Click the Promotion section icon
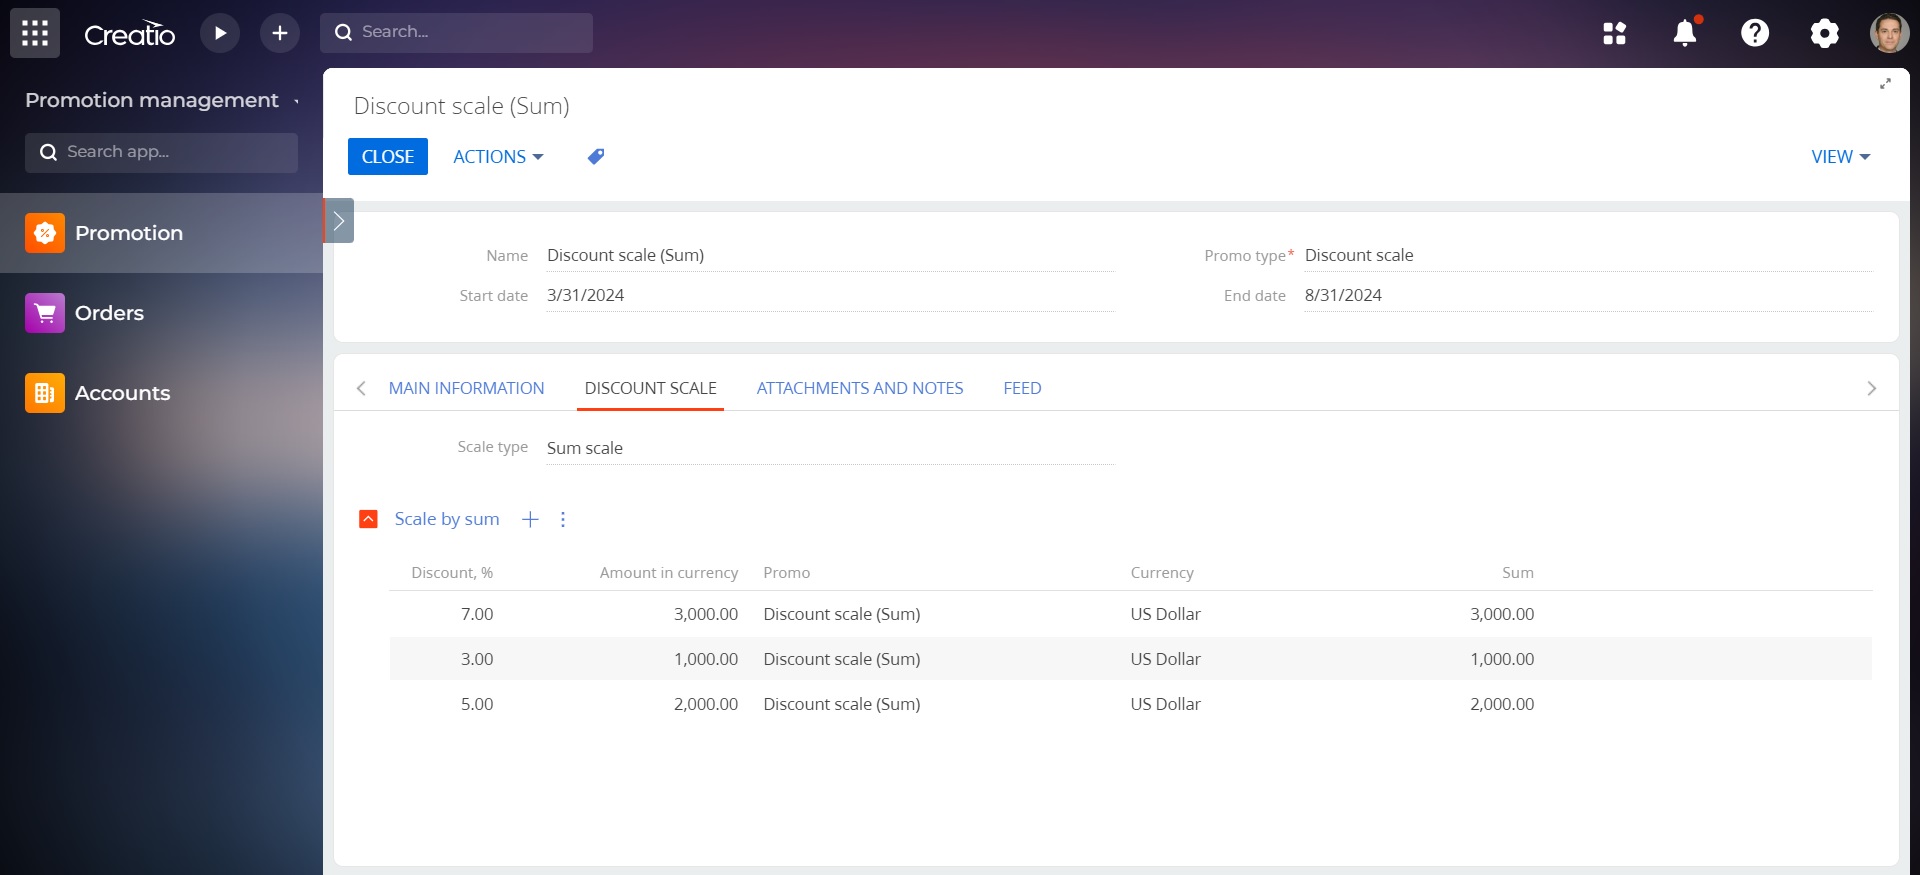1920x875 pixels. point(45,233)
